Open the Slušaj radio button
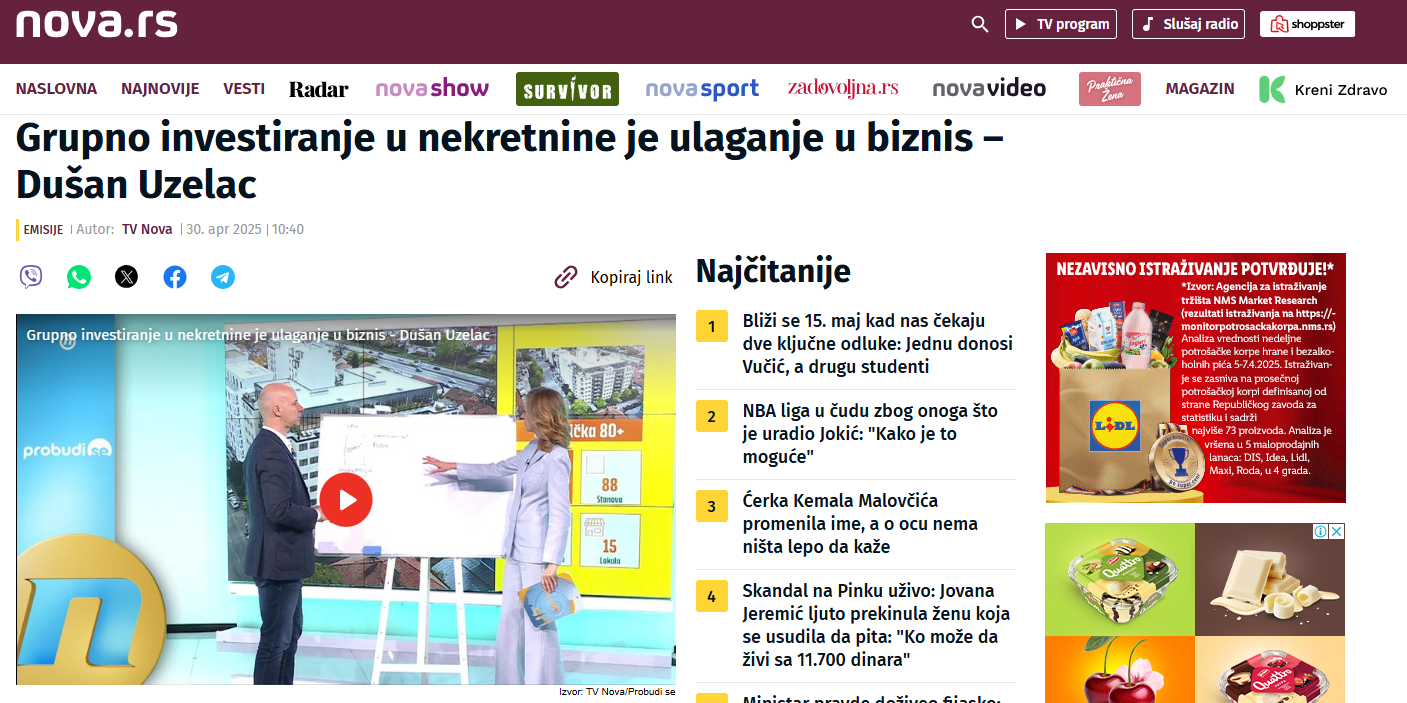Image resolution: width=1407 pixels, height=703 pixels. (1188, 24)
